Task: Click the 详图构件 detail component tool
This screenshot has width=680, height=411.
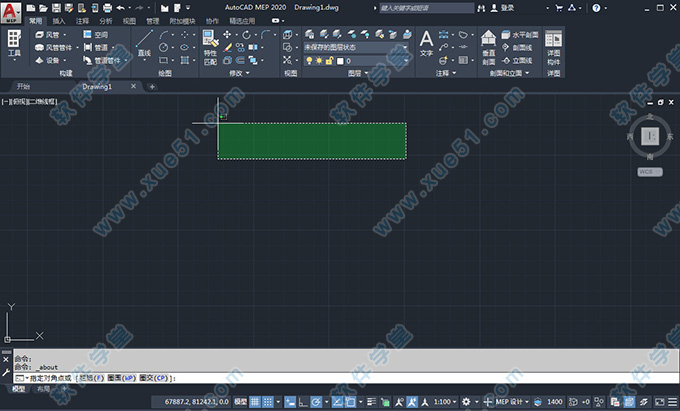Action: pos(553,48)
